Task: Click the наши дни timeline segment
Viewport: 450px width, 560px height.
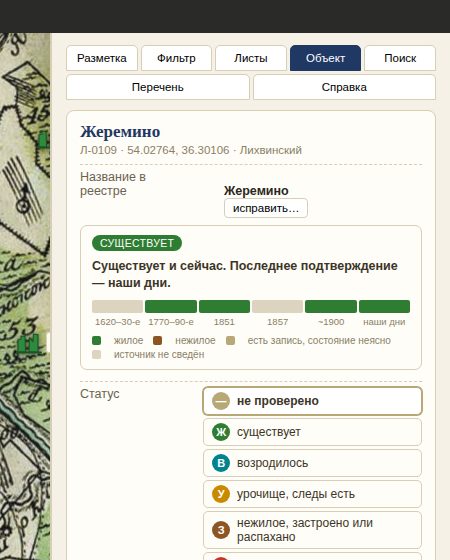Action: (384, 306)
